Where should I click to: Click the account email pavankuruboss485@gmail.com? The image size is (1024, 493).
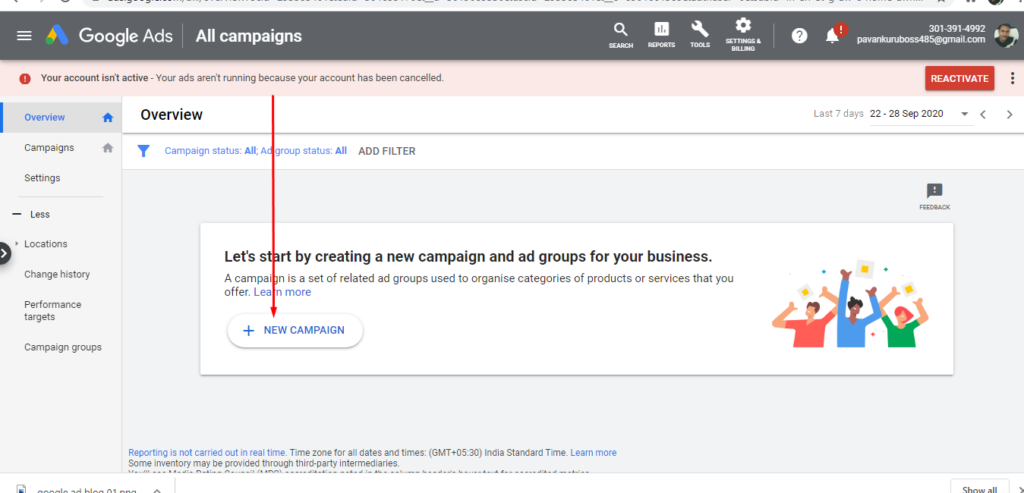click(921, 40)
